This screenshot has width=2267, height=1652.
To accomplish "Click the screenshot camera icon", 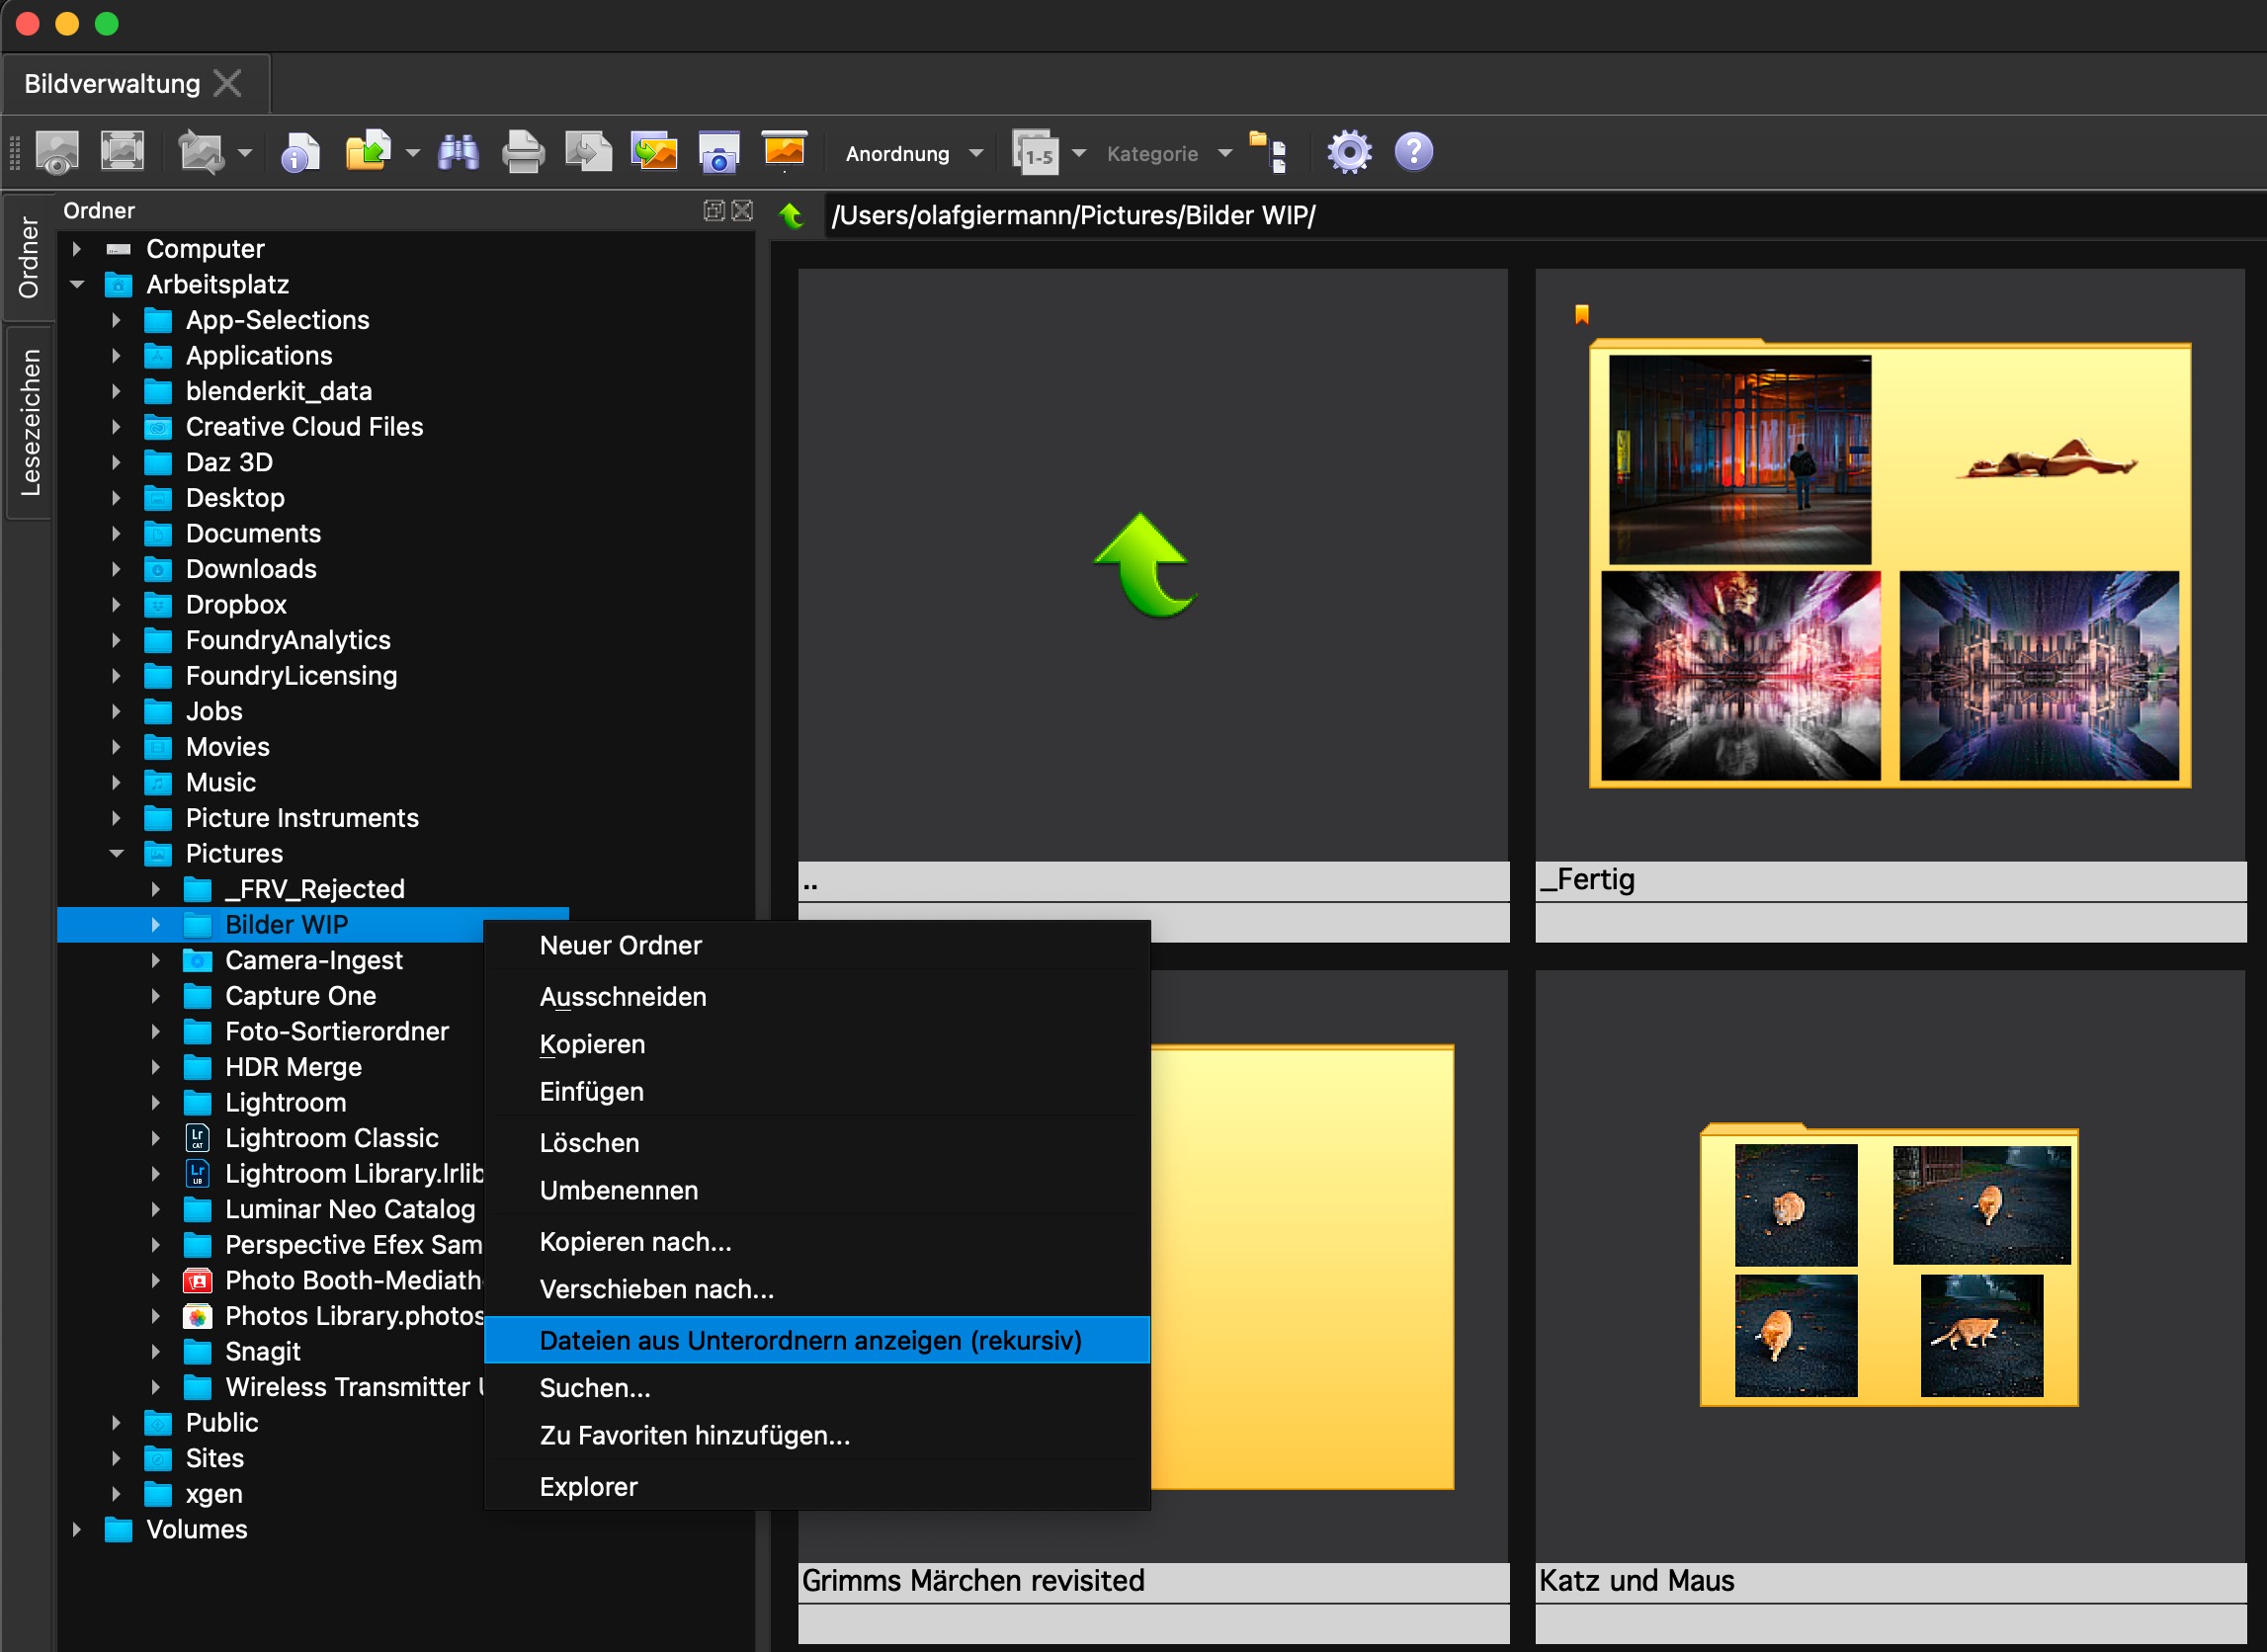I will [718, 153].
